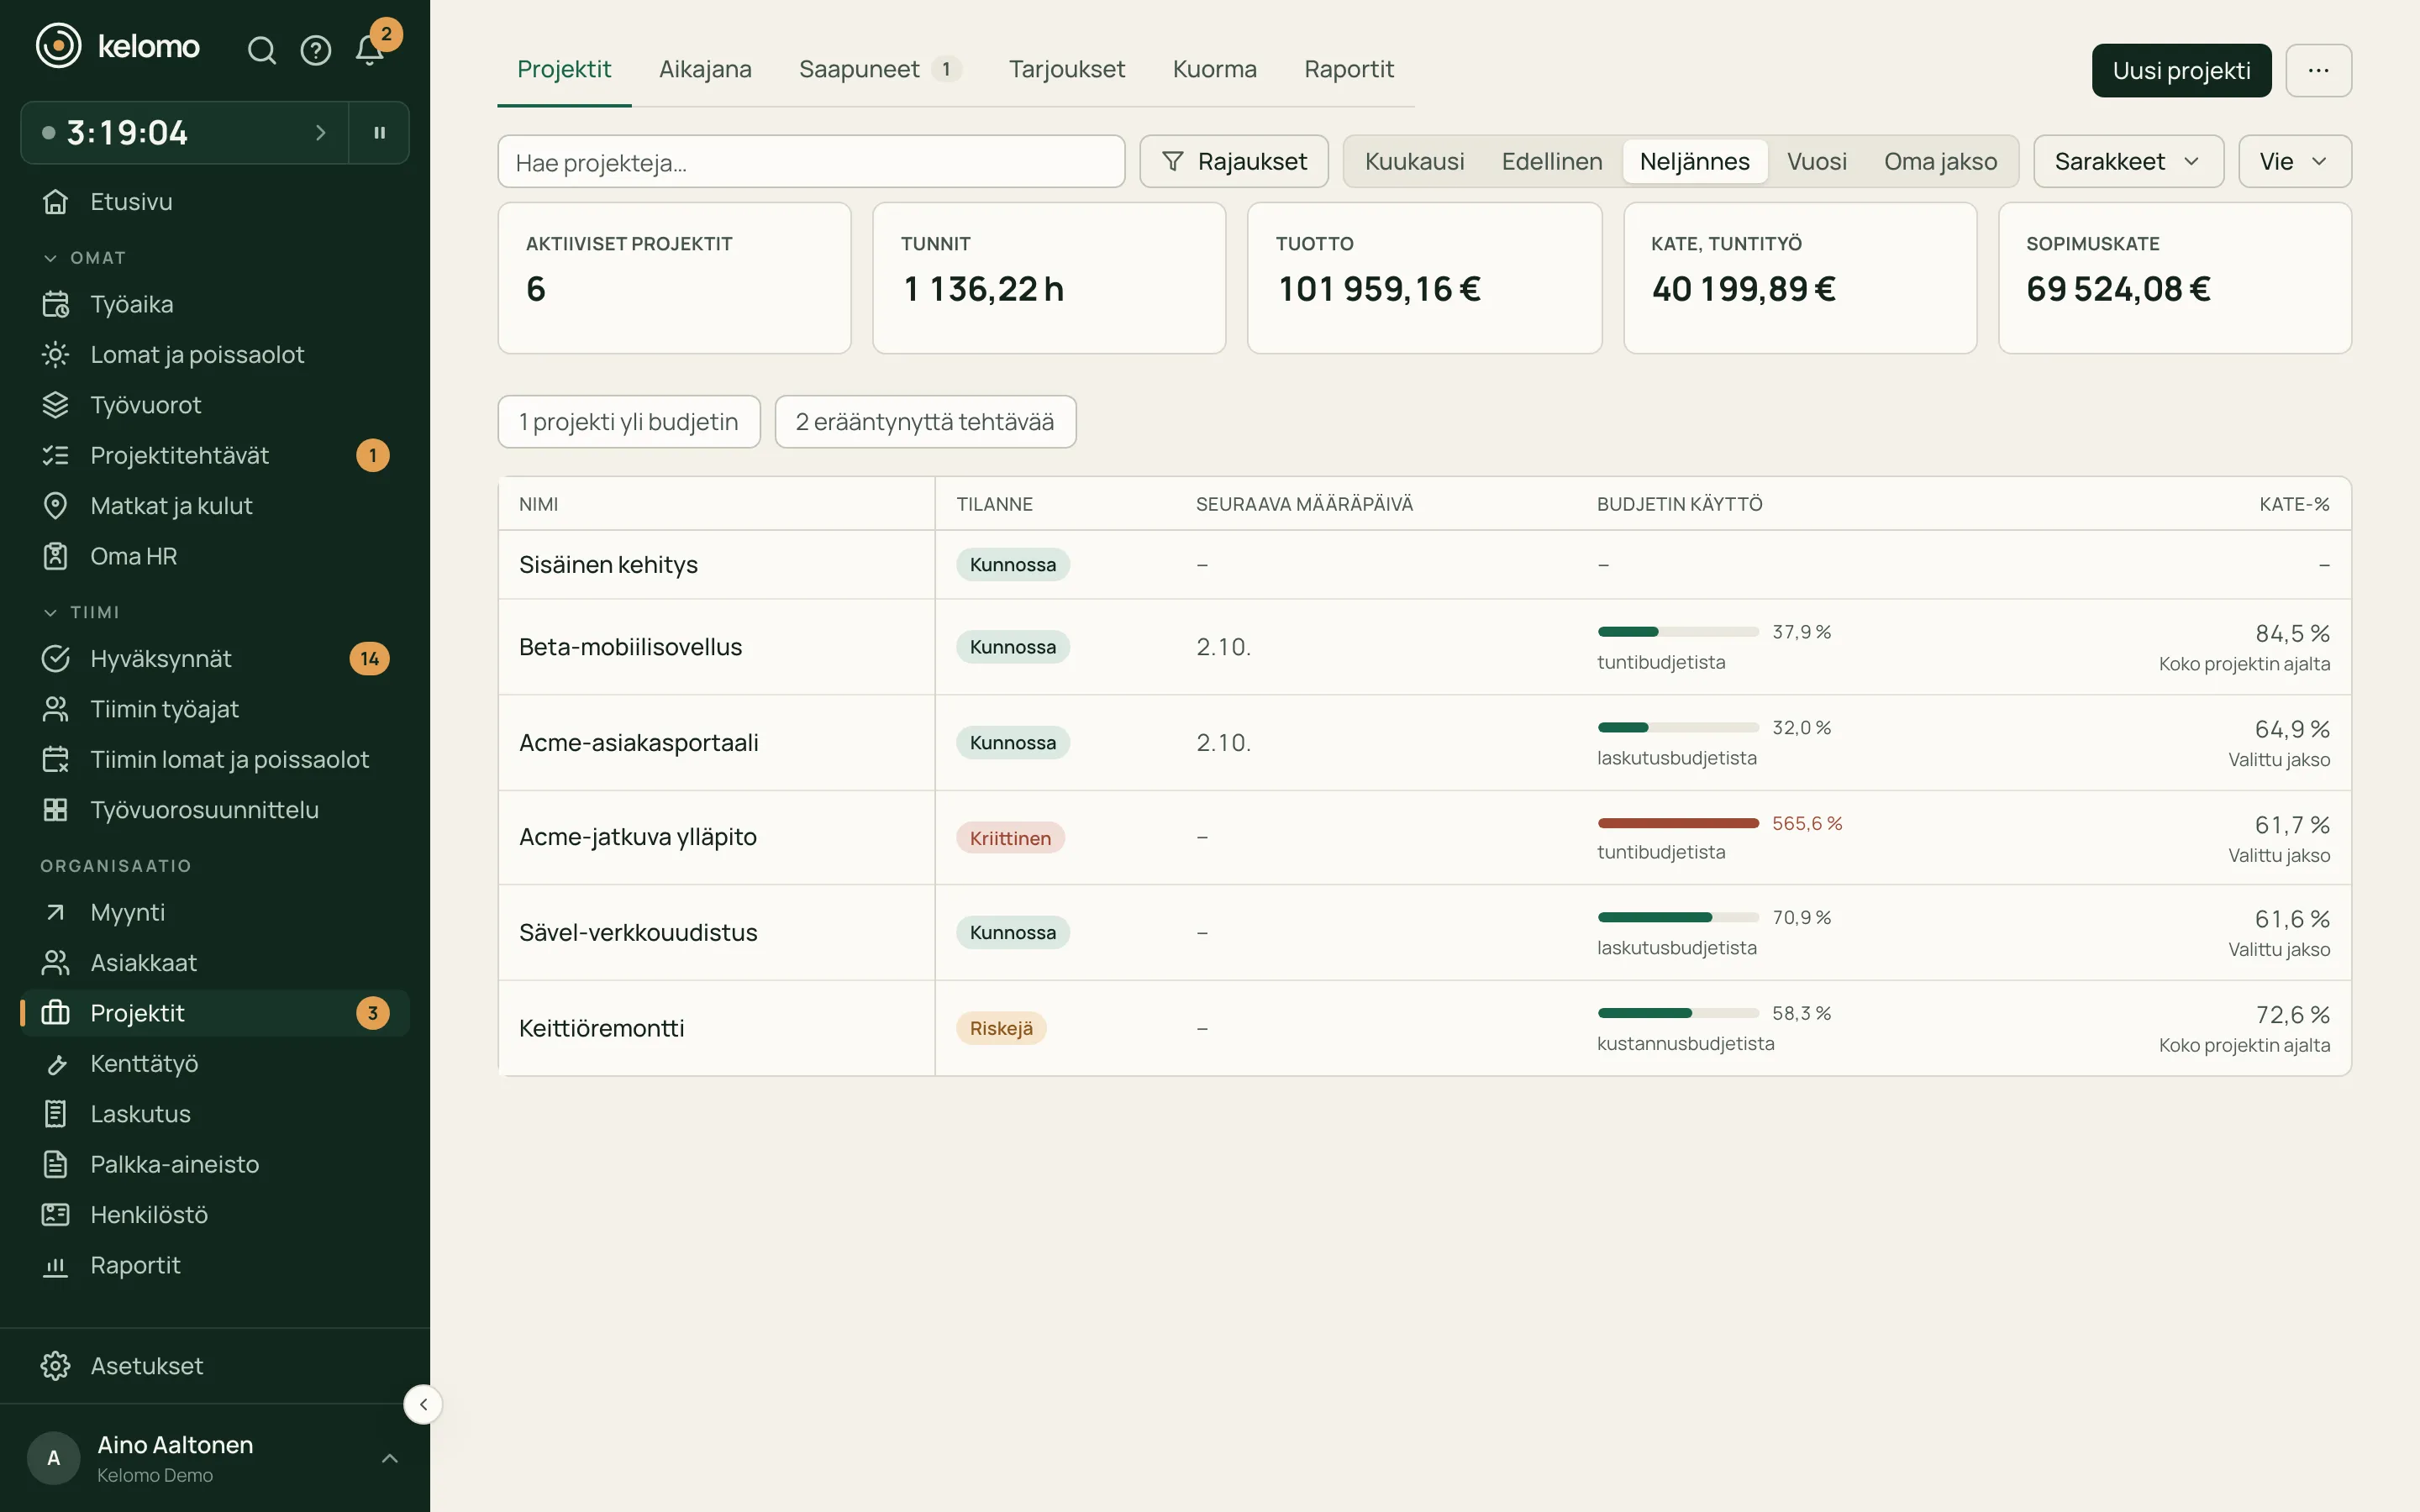Switch to Tarjoukset tab

pyautogui.click(x=1066, y=69)
